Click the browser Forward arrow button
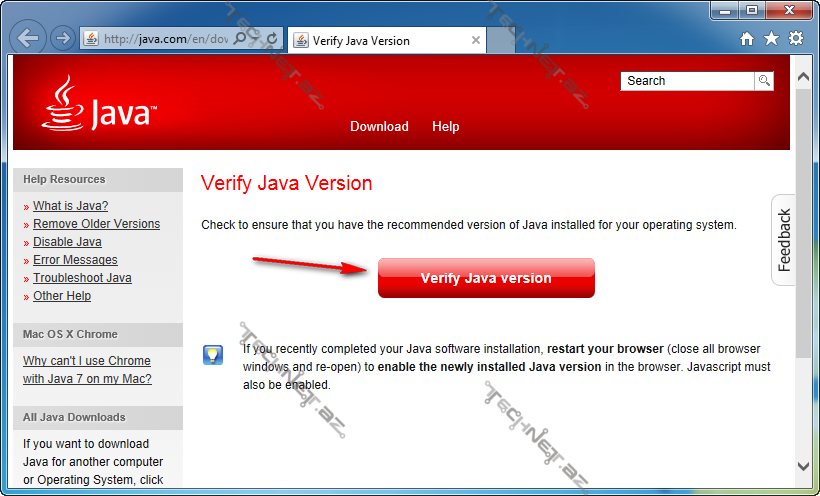Viewport: 820px width, 496px height. tap(62, 39)
